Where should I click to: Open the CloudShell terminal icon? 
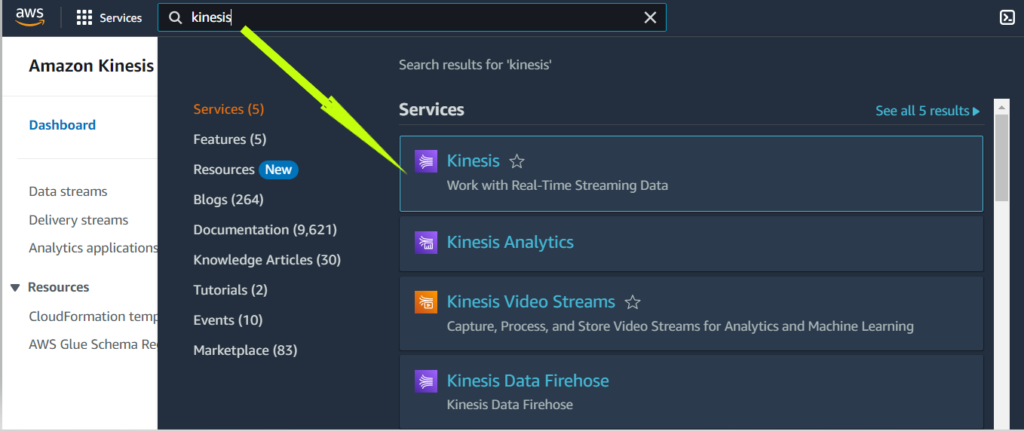[1006, 18]
